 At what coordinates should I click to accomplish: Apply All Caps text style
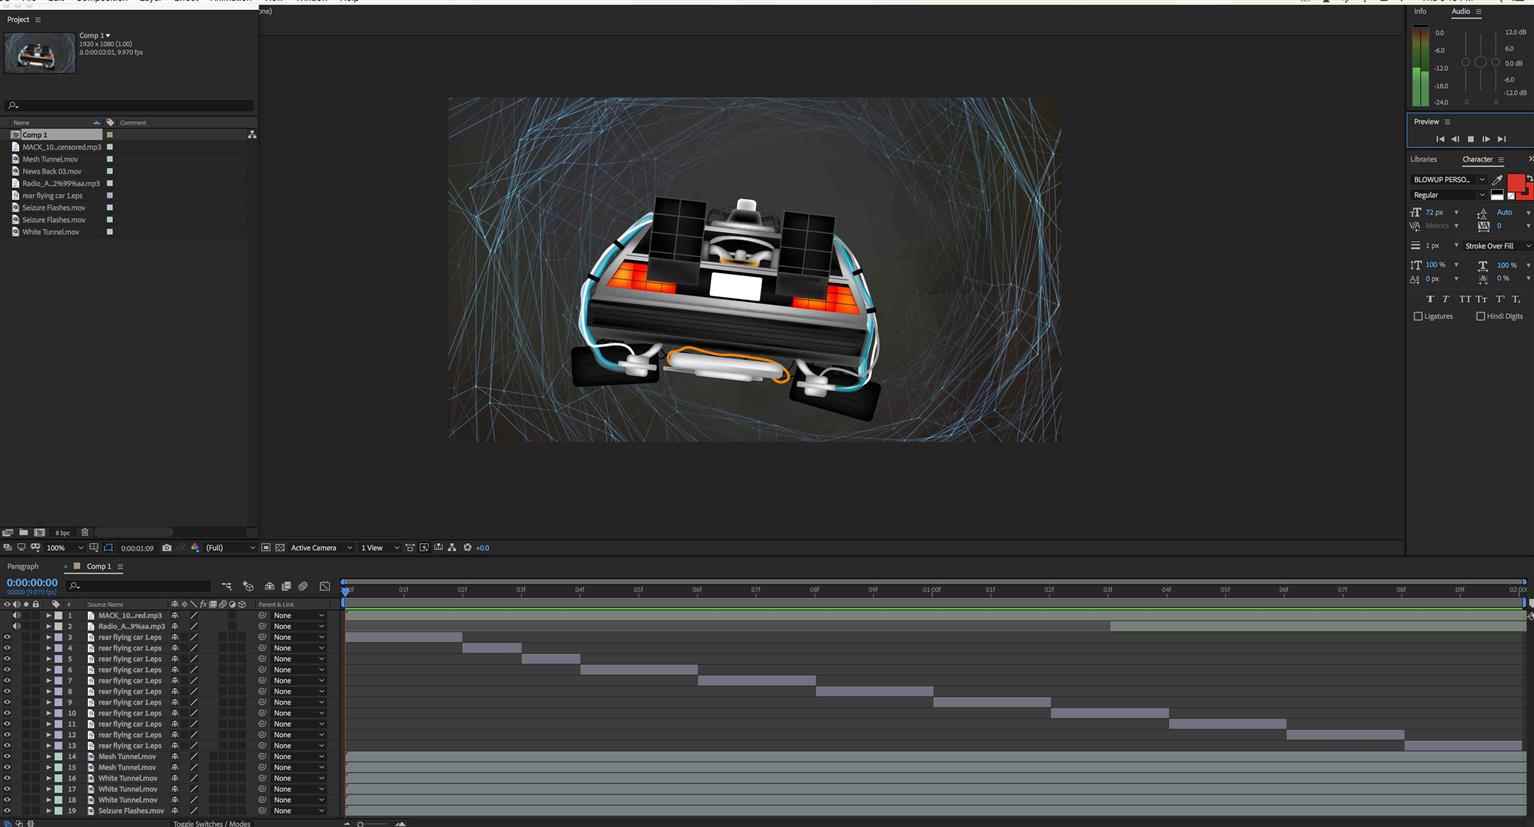pos(1465,299)
